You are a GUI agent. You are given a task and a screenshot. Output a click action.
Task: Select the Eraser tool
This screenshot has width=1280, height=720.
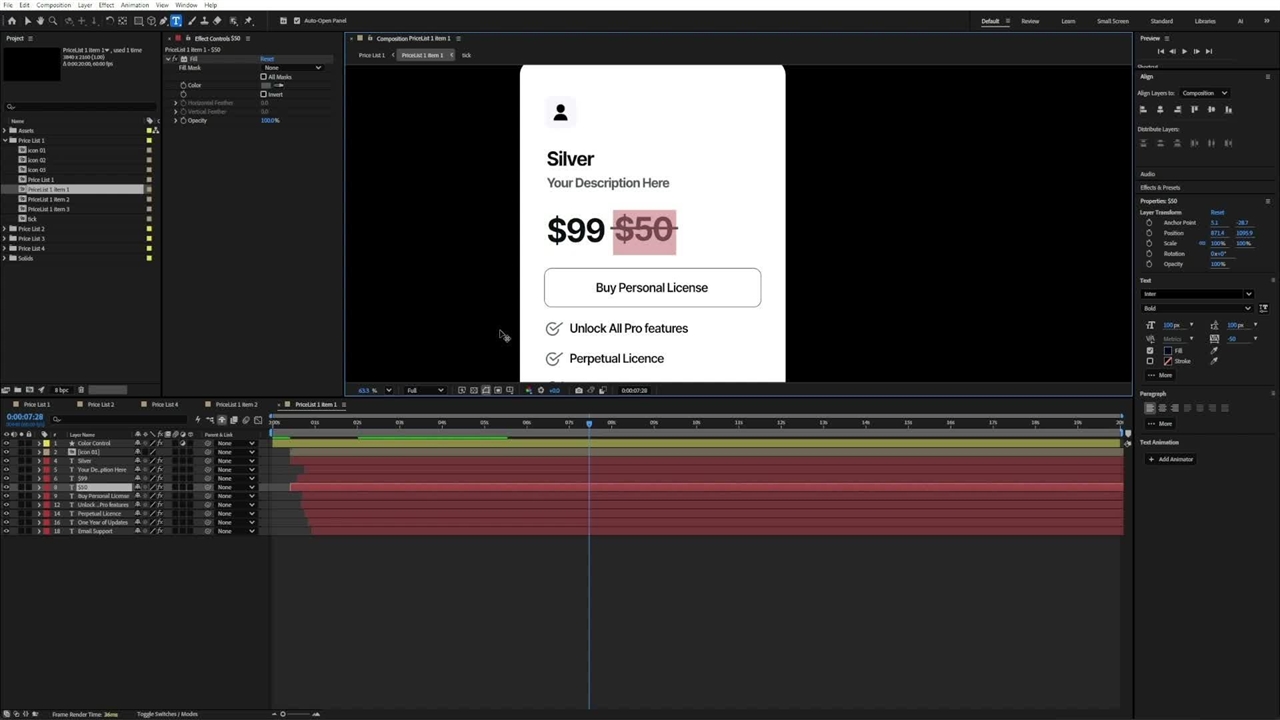coord(217,21)
